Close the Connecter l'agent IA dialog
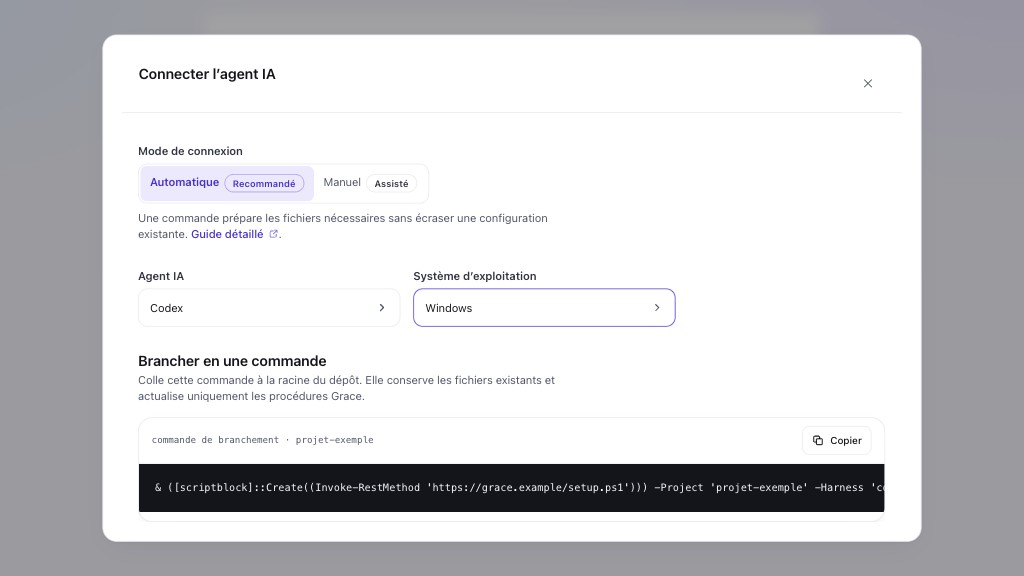Image resolution: width=1024 pixels, height=576 pixels. (x=867, y=84)
